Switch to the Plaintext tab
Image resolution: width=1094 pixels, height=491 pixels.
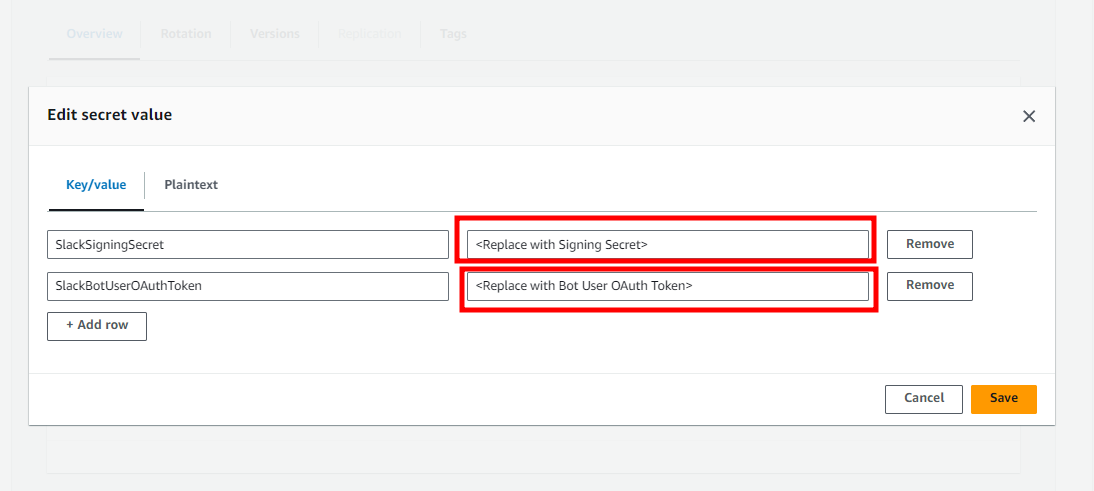tap(191, 185)
